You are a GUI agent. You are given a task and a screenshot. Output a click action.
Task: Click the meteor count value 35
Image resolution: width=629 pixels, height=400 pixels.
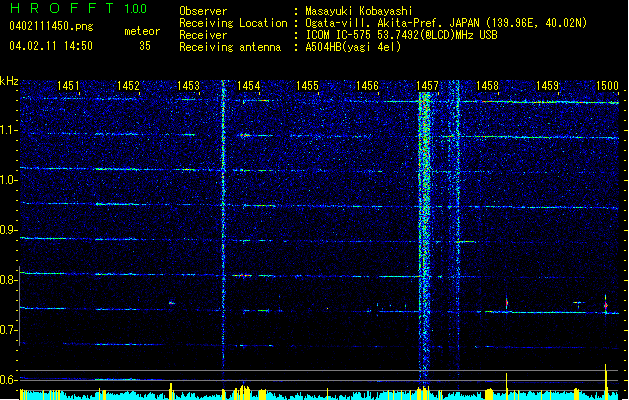pyautogui.click(x=145, y=46)
